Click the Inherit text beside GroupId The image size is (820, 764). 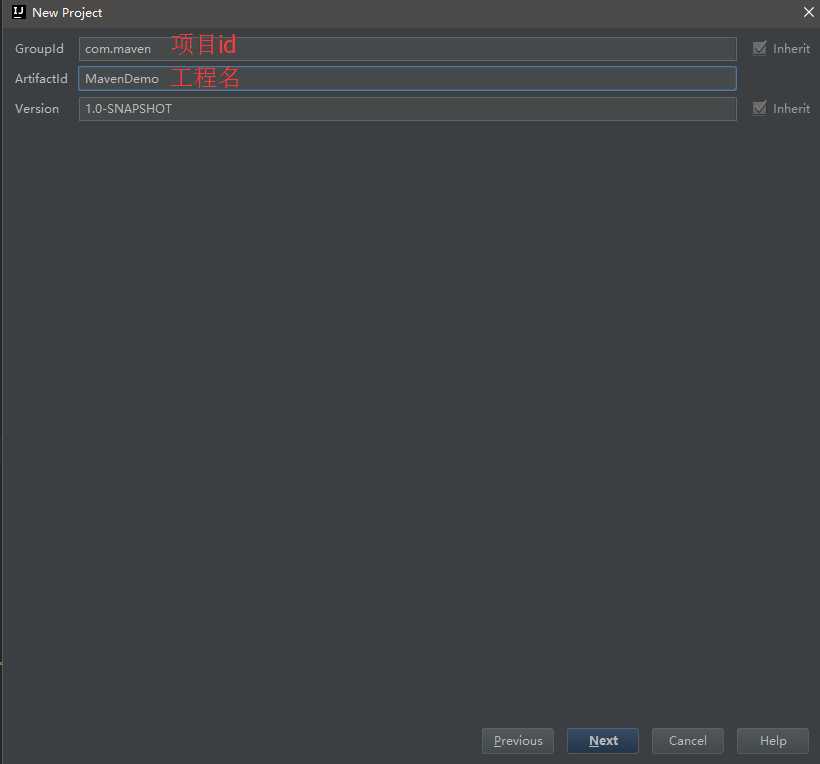click(791, 49)
